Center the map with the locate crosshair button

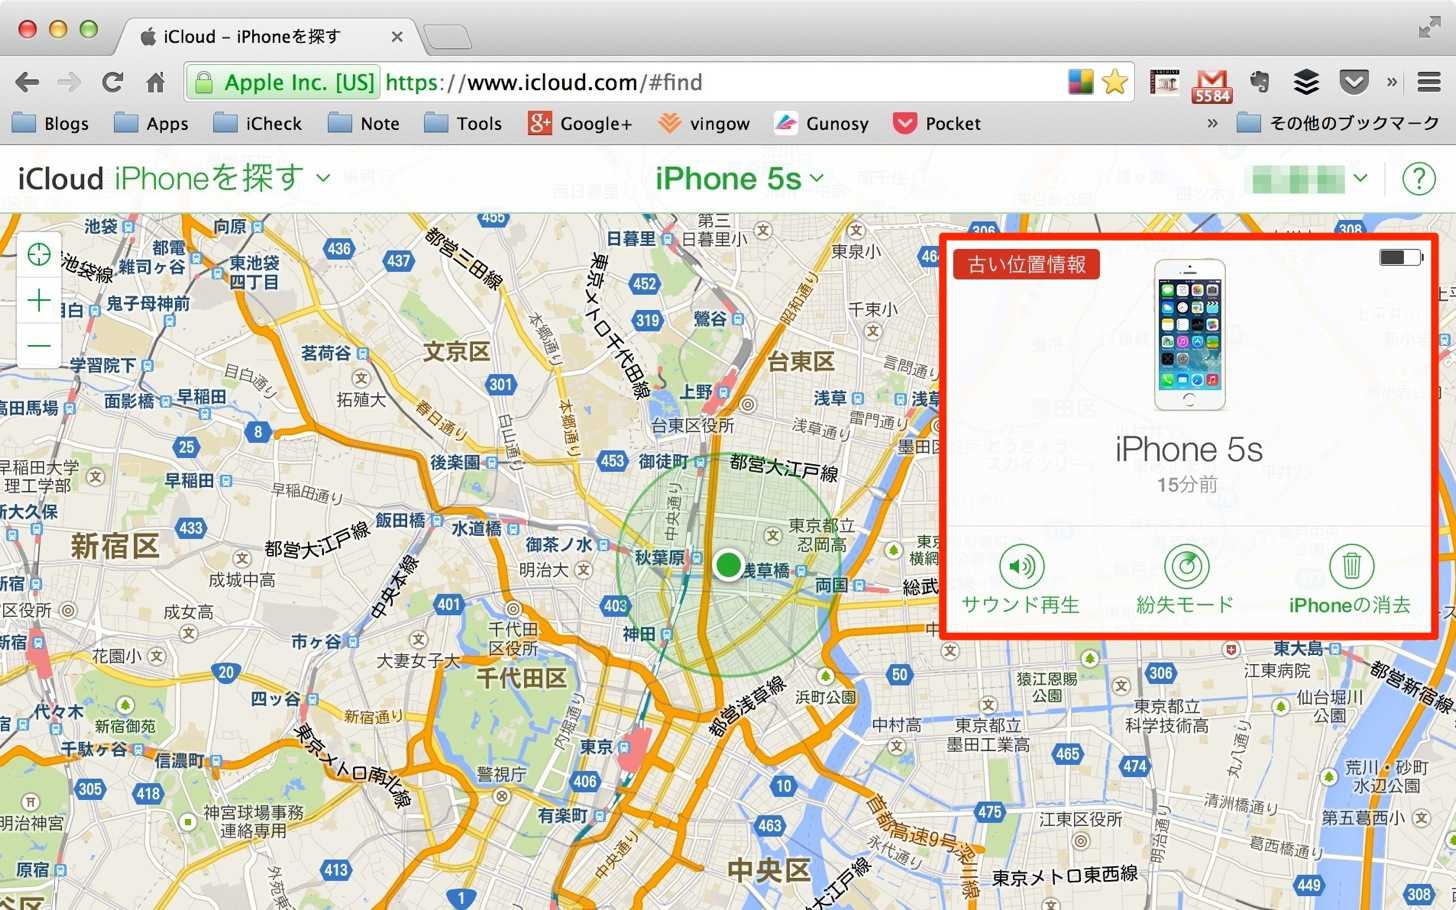[39, 255]
